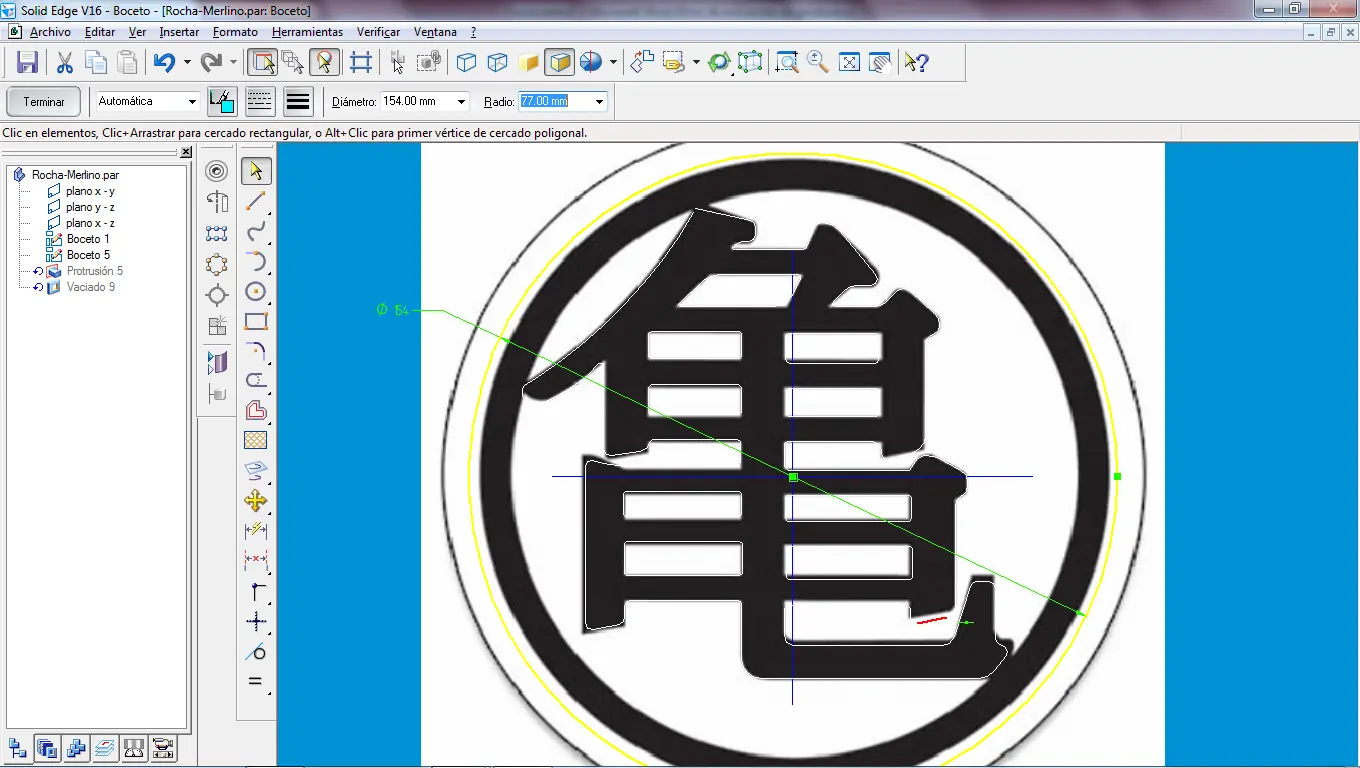The height and width of the screenshot is (768, 1360).
Task: Select the Line drawing tool
Action: 256,201
